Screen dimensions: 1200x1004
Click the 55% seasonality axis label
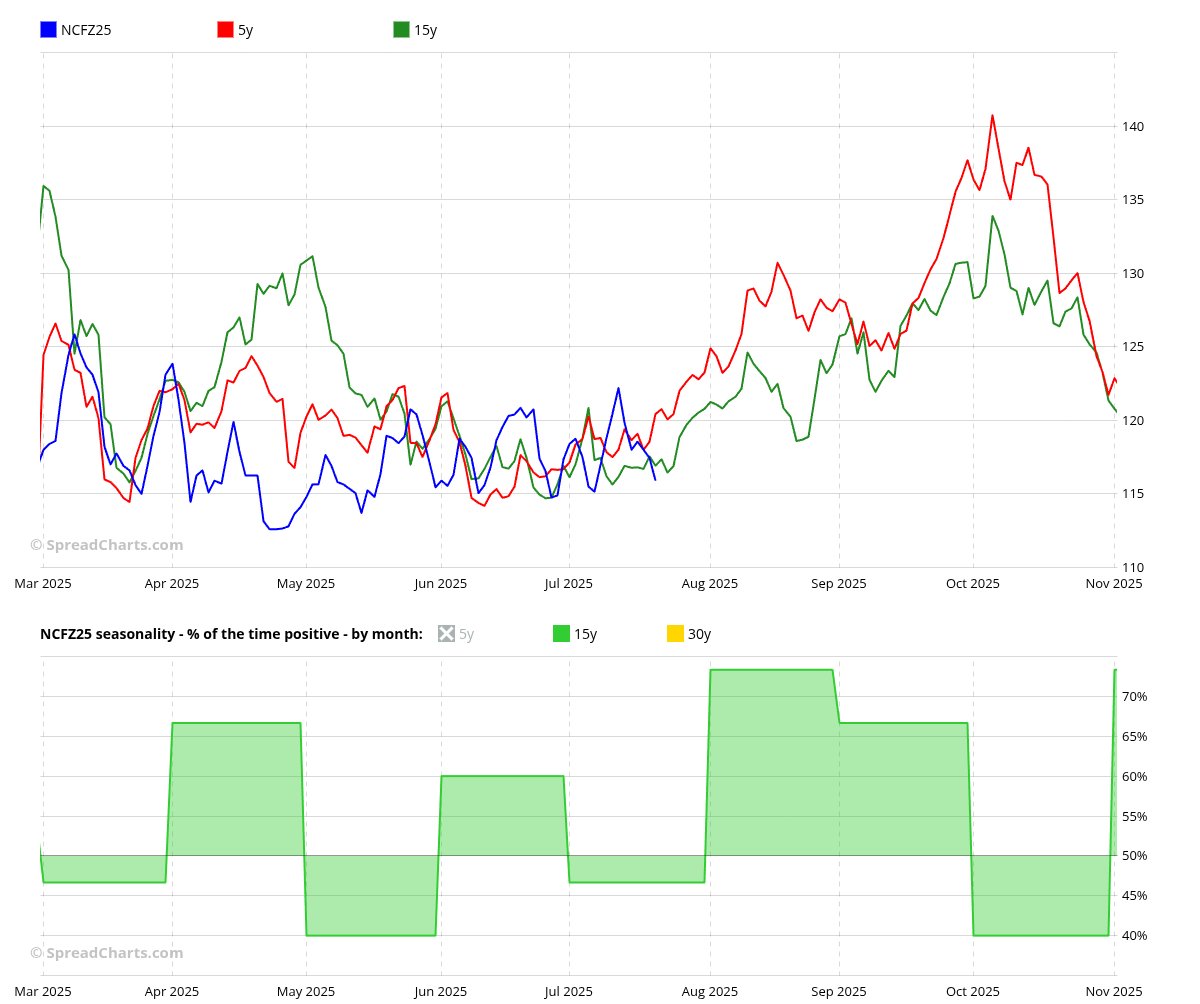coord(1135,816)
